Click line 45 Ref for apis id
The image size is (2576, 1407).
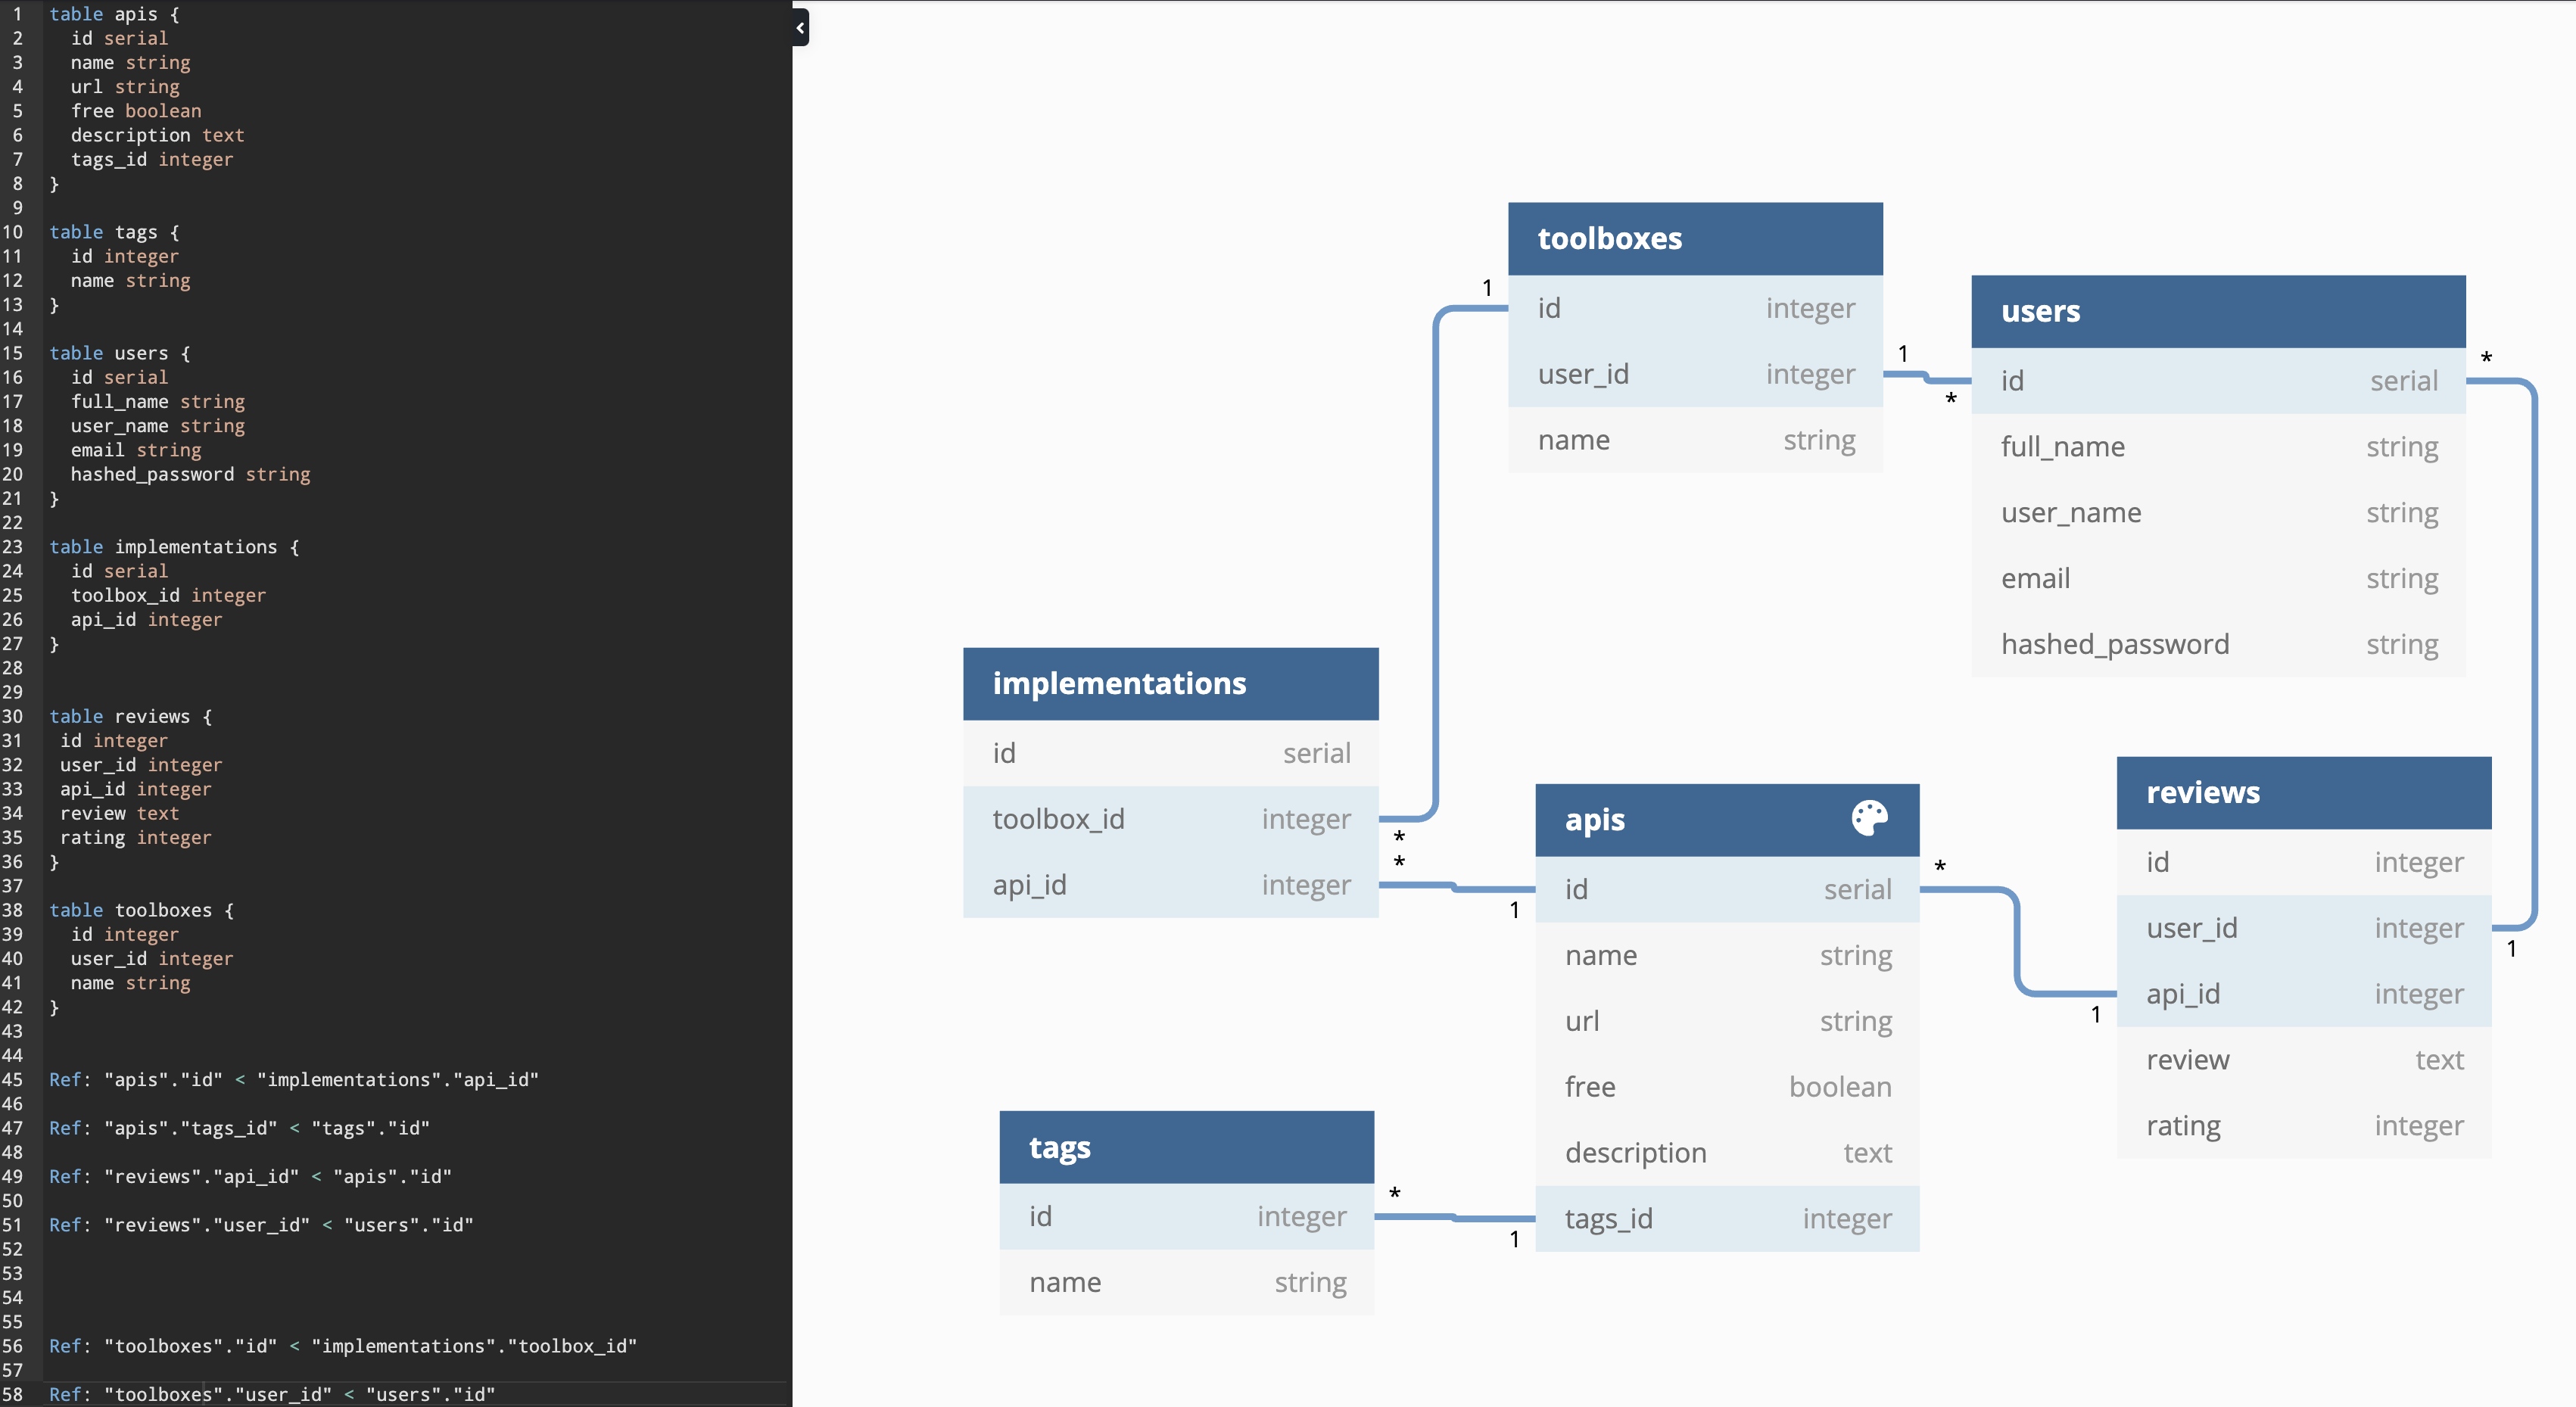[293, 1080]
